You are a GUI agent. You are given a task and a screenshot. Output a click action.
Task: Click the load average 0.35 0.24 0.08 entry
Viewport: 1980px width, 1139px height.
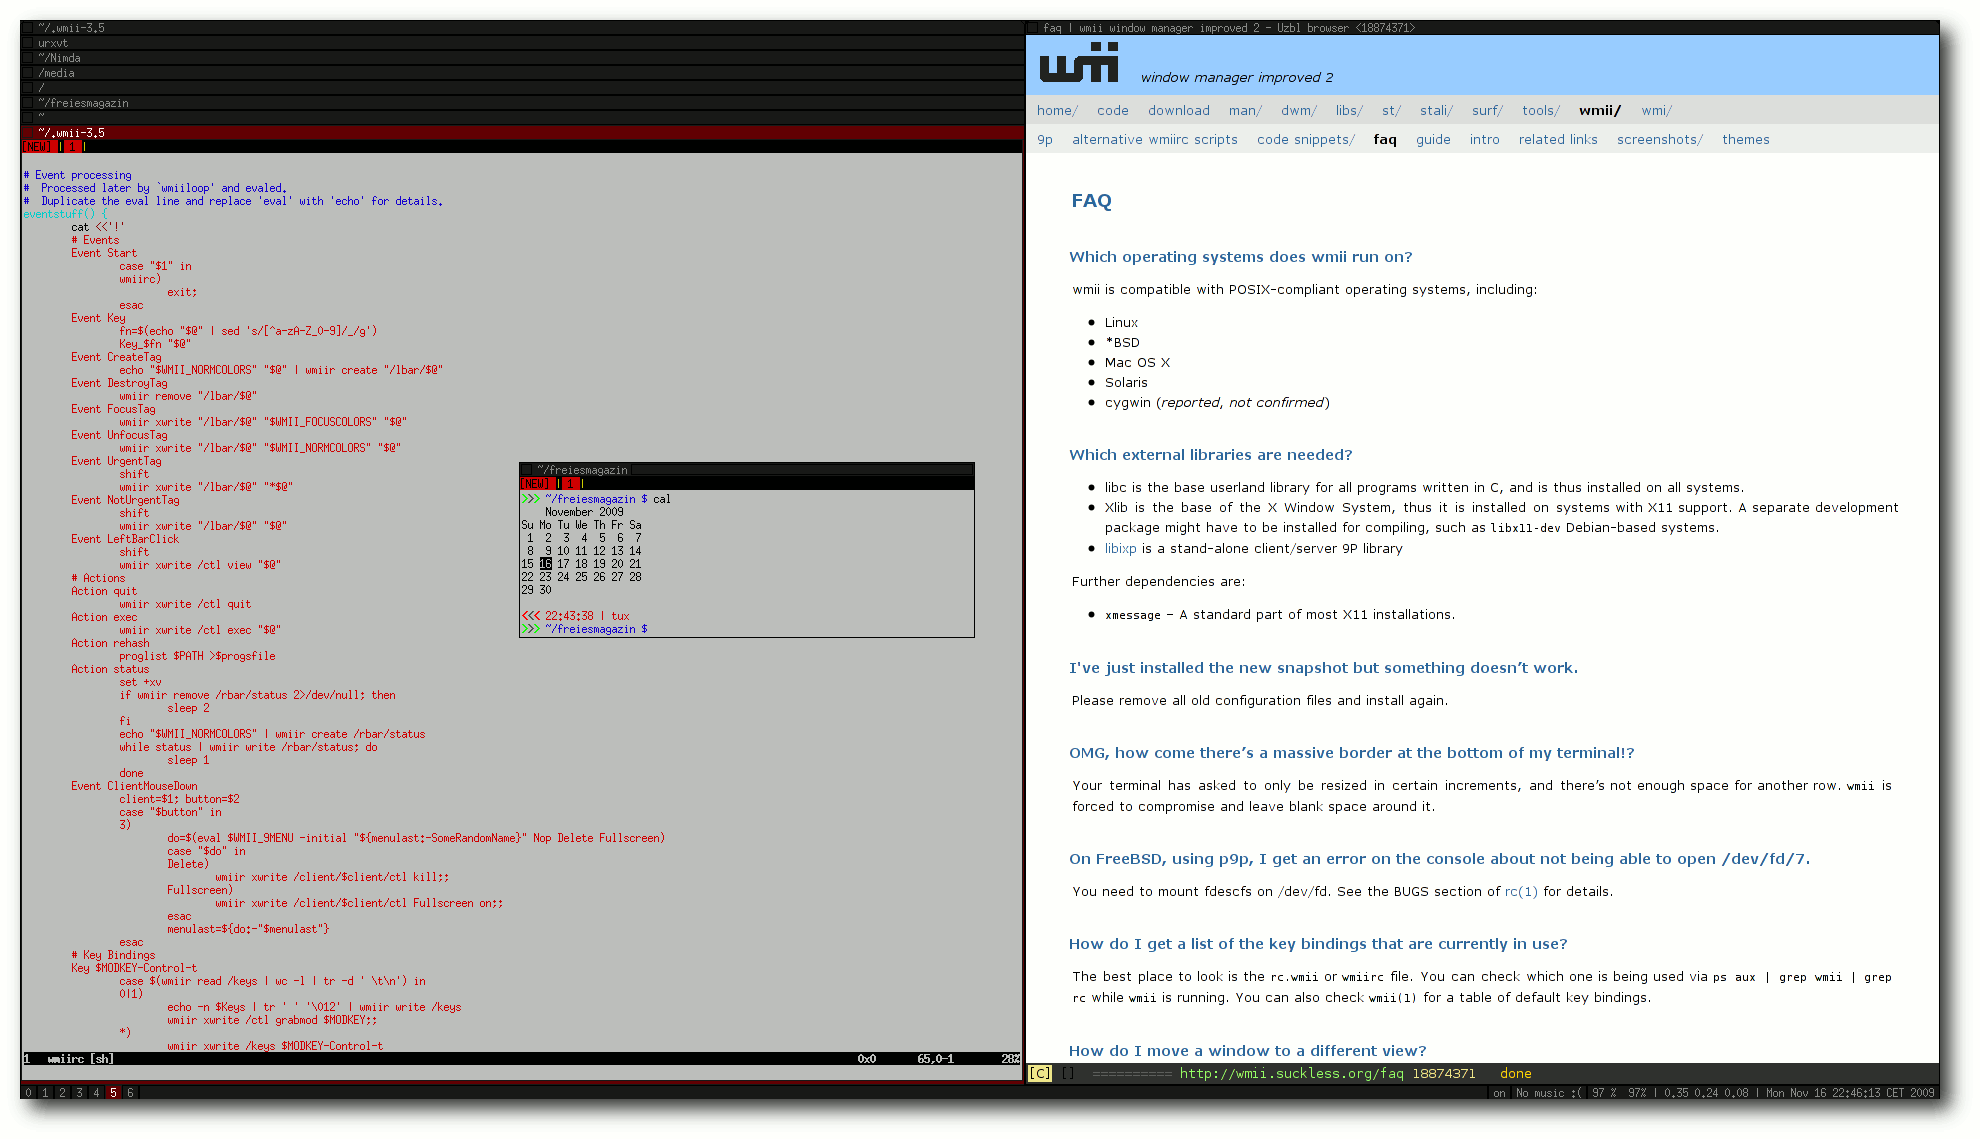click(x=1705, y=1093)
